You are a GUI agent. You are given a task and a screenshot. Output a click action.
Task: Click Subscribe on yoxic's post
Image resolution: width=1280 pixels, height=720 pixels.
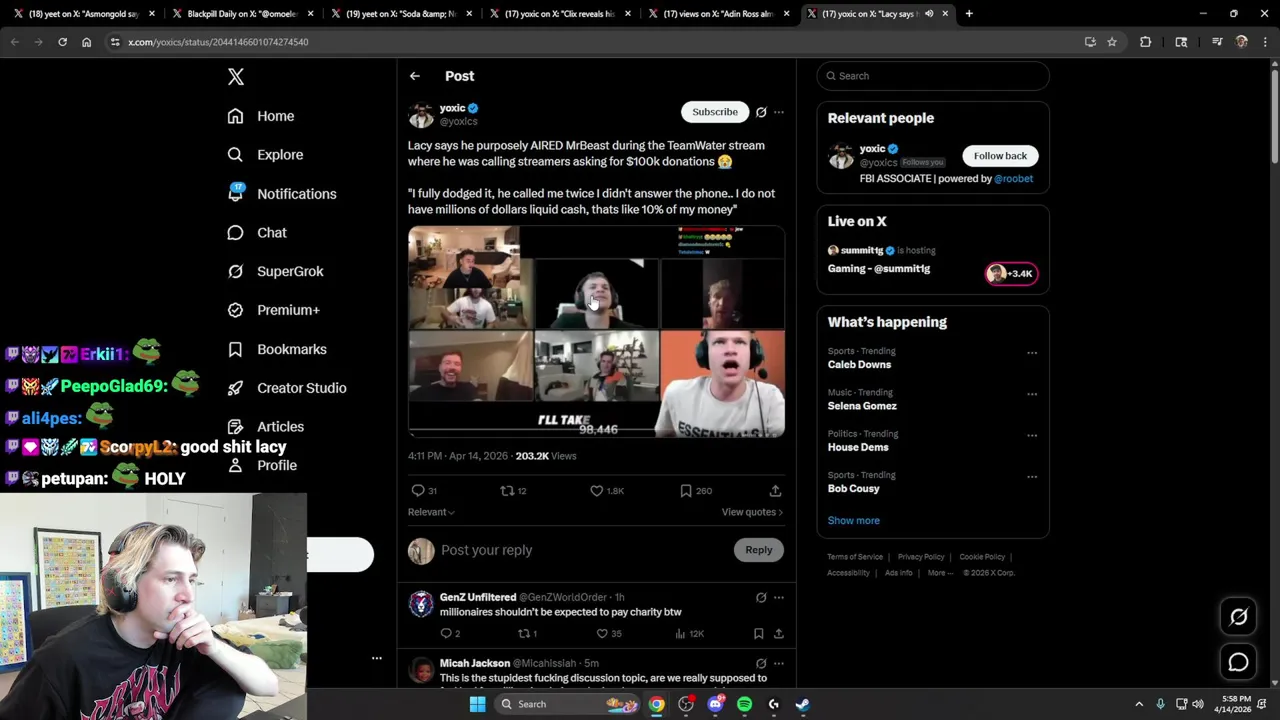click(715, 112)
